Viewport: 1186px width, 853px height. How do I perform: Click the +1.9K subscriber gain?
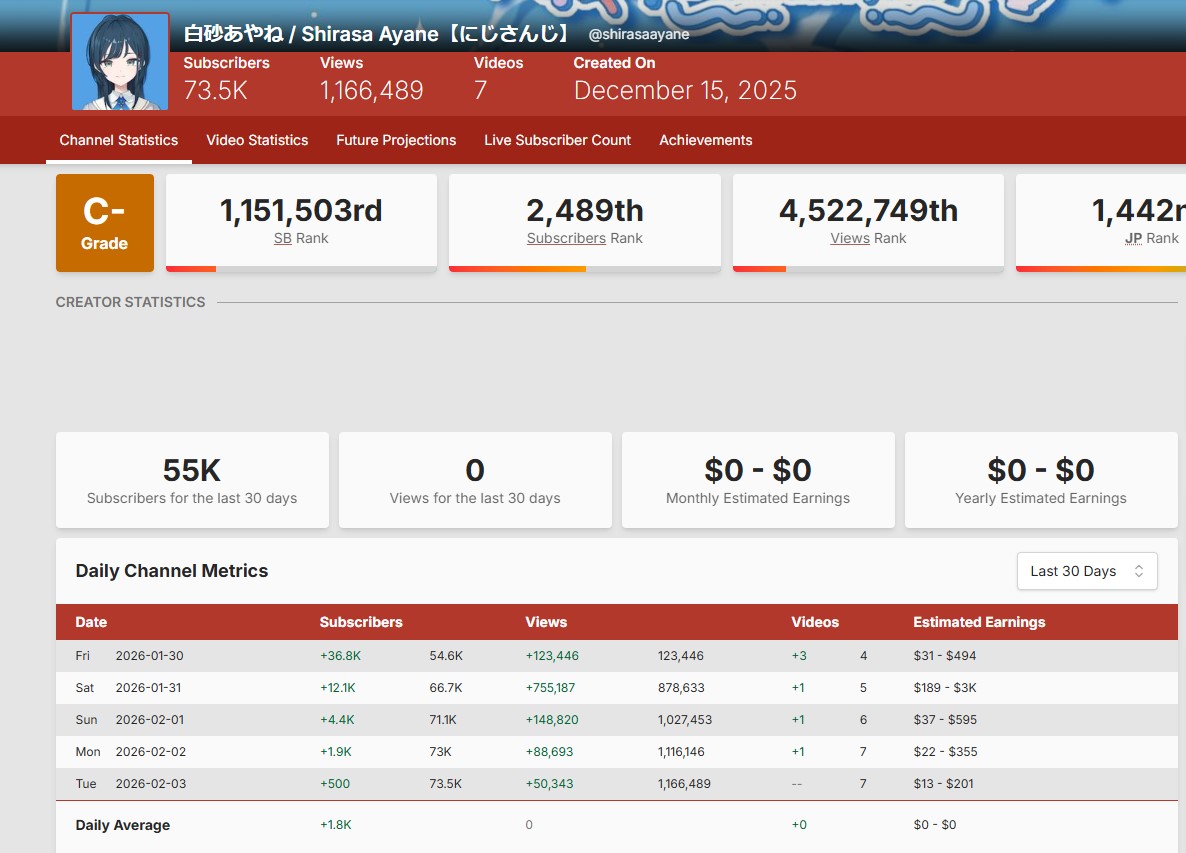(336, 752)
